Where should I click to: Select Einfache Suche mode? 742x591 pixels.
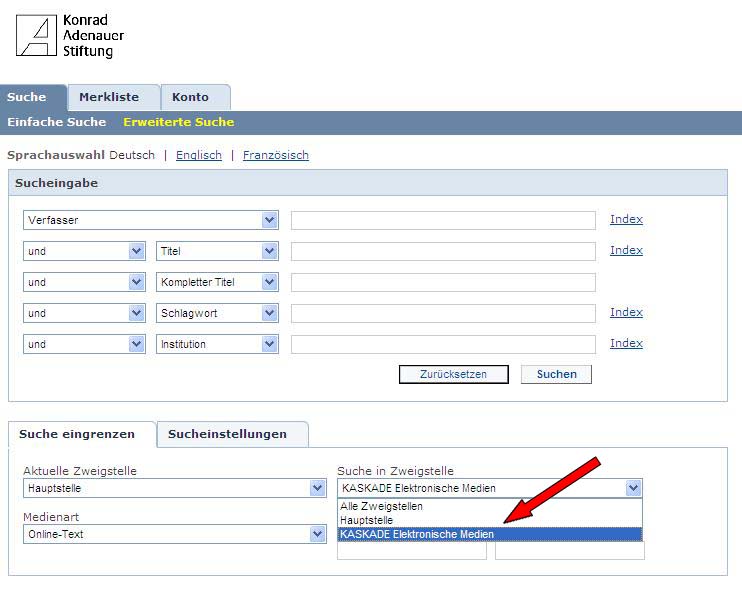(56, 122)
